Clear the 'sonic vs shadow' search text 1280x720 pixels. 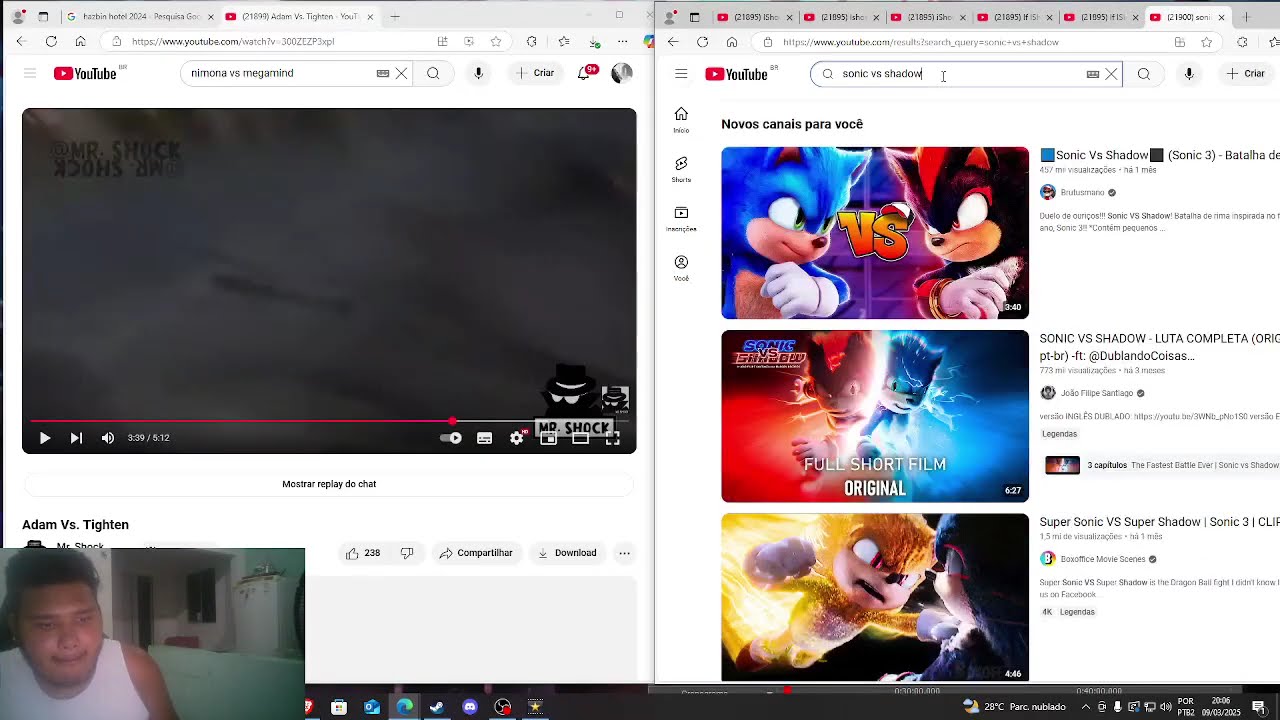(1111, 74)
